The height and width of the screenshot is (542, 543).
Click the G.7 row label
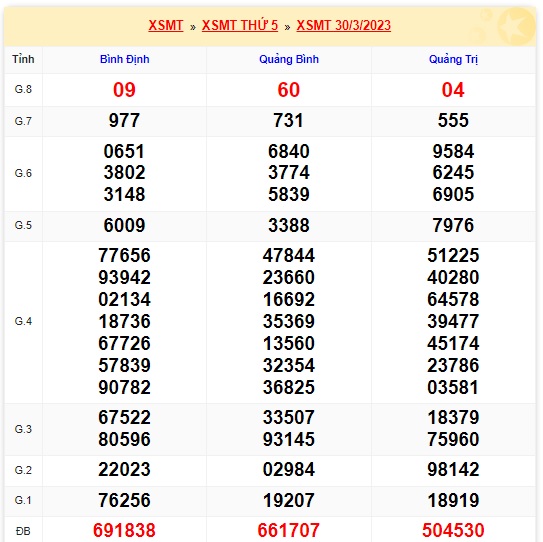pos(23,121)
